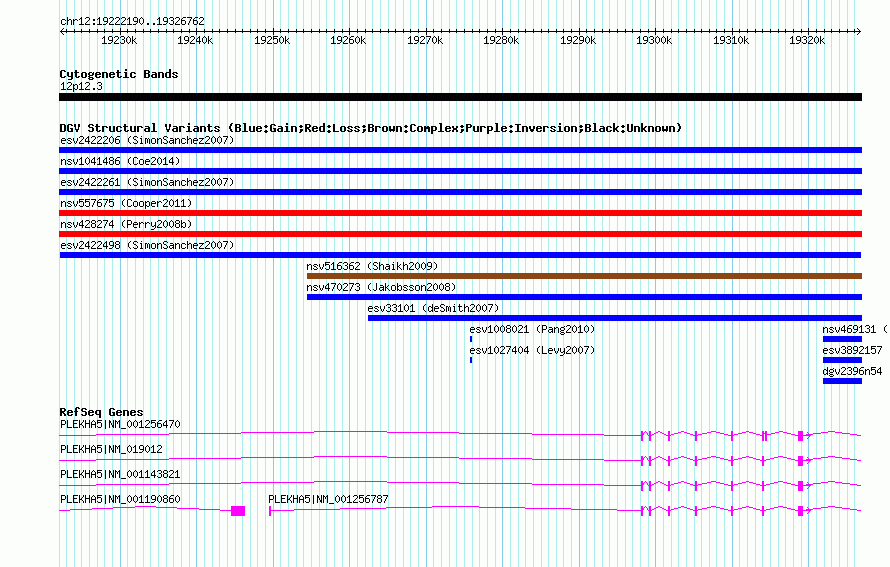Image resolution: width=890 pixels, height=567 pixels.
Task: Click the 19250k ruler tick label
Action: pos(272,40)
